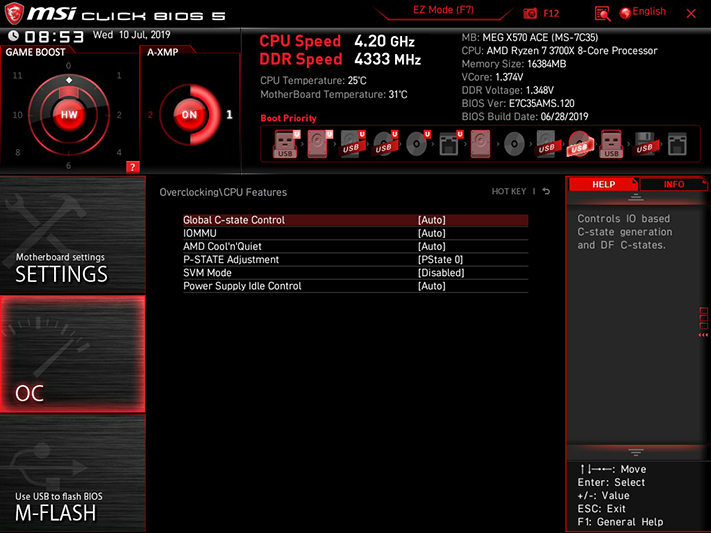The width and height of the screenshot is (711, 533).
Task: Switch to EZ Mode (F7)
Action: tap(443, 10)
